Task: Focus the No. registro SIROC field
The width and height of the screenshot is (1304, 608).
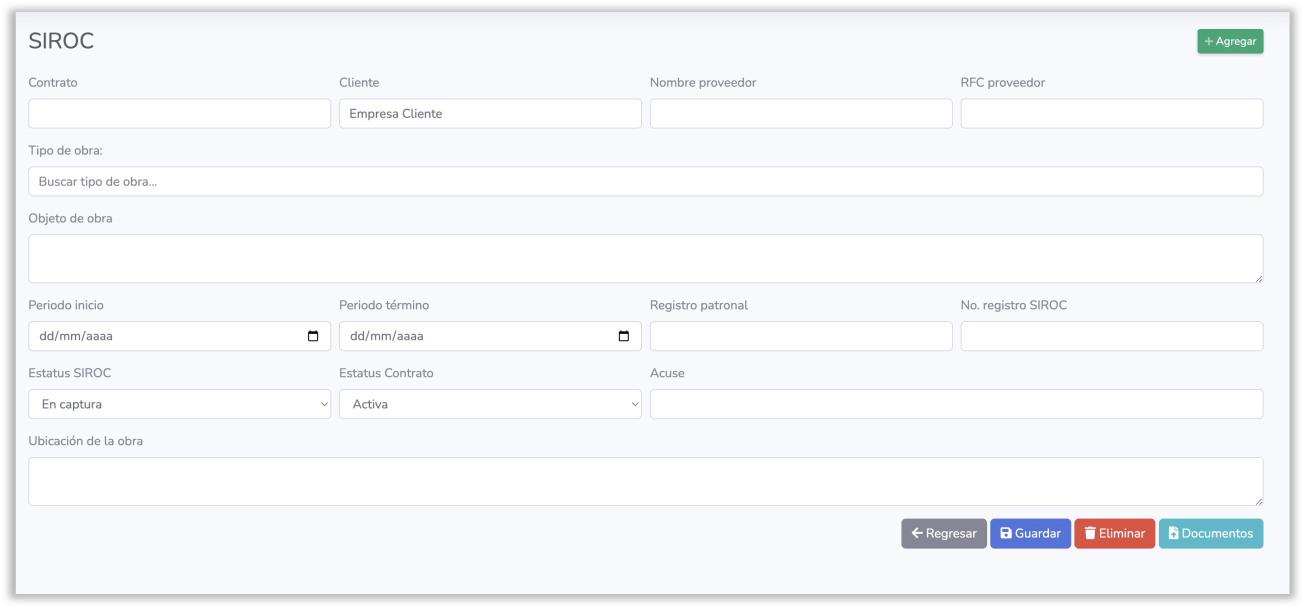Action: 1111,336
